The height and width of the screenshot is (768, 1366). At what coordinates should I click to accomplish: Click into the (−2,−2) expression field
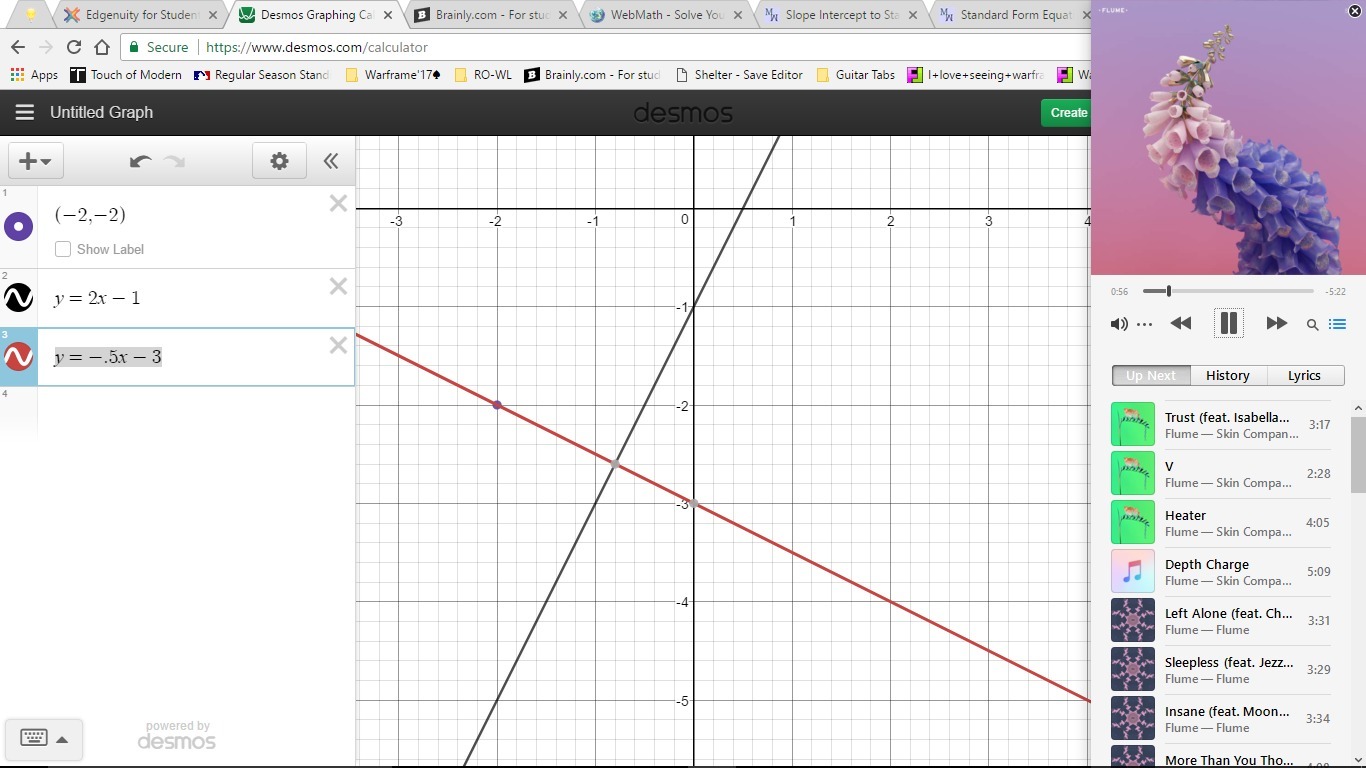pyautogui.click(x=90, y=215)
